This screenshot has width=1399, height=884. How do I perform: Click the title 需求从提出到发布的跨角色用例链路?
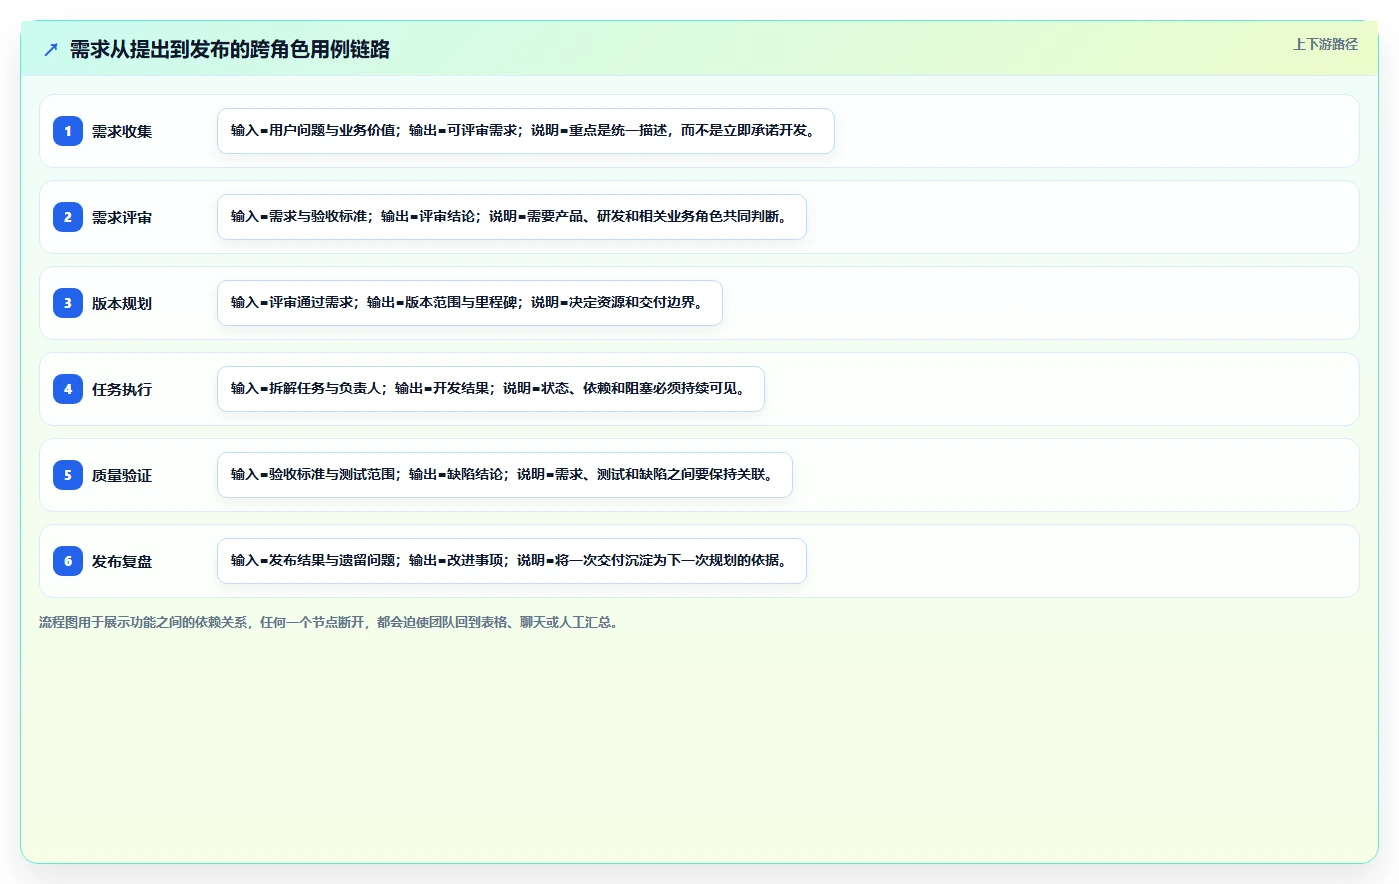click(230, 49)
